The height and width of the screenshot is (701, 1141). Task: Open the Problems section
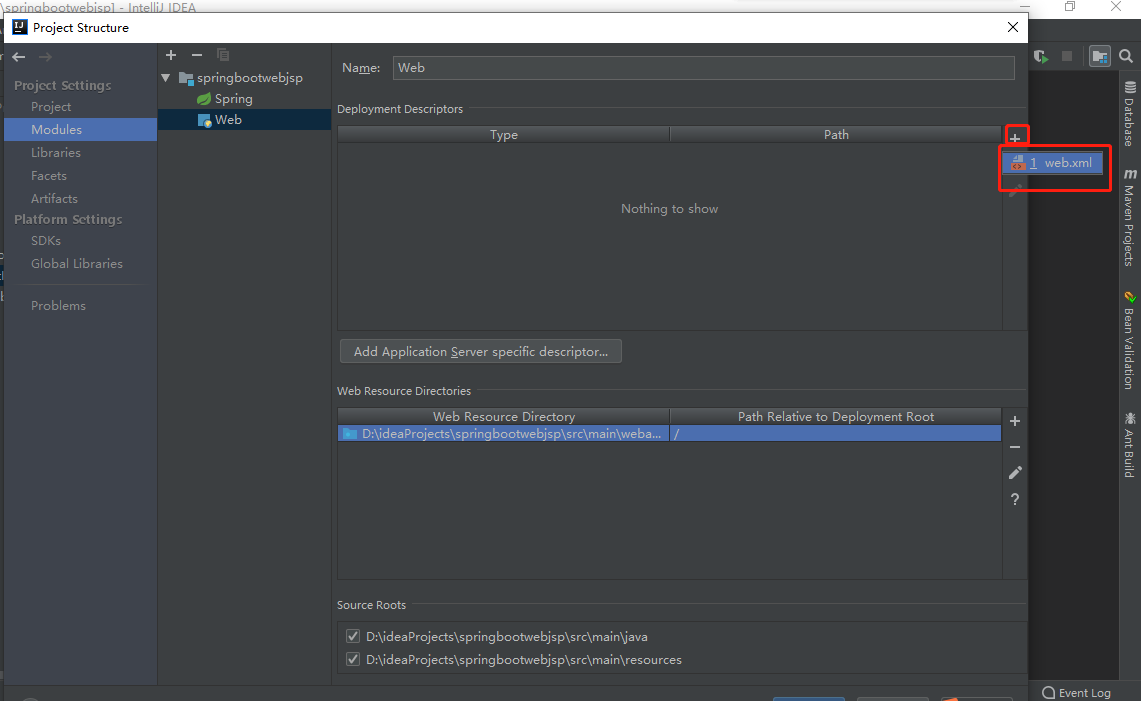[58, 306]
